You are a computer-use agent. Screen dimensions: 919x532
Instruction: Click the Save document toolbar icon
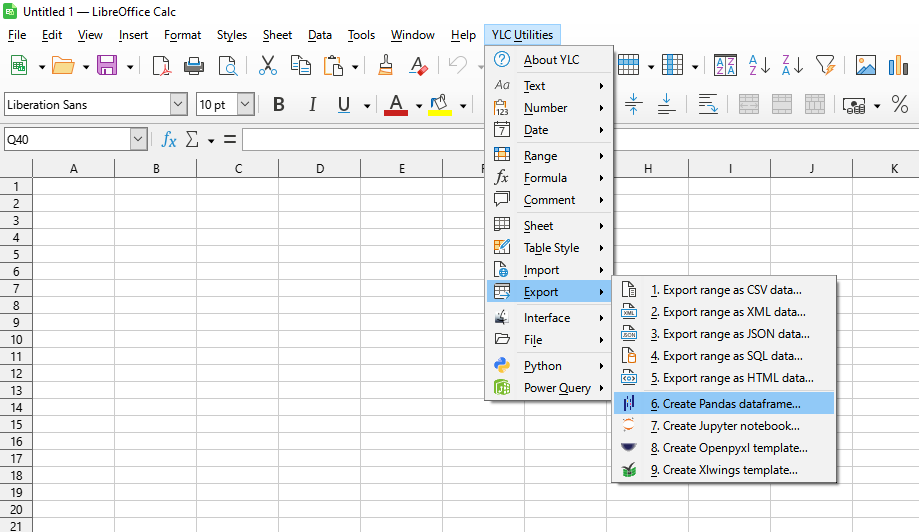pos(106,66)
